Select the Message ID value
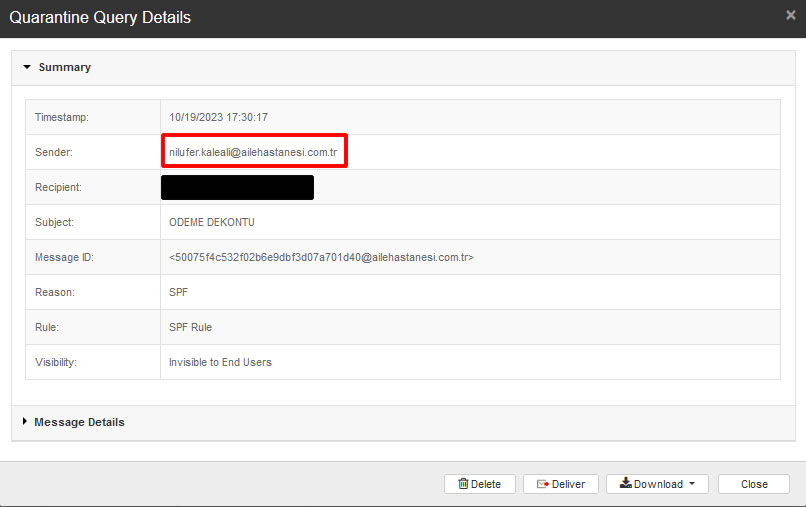This screenshot has height=507, width=806. click(x=321, y=257)
